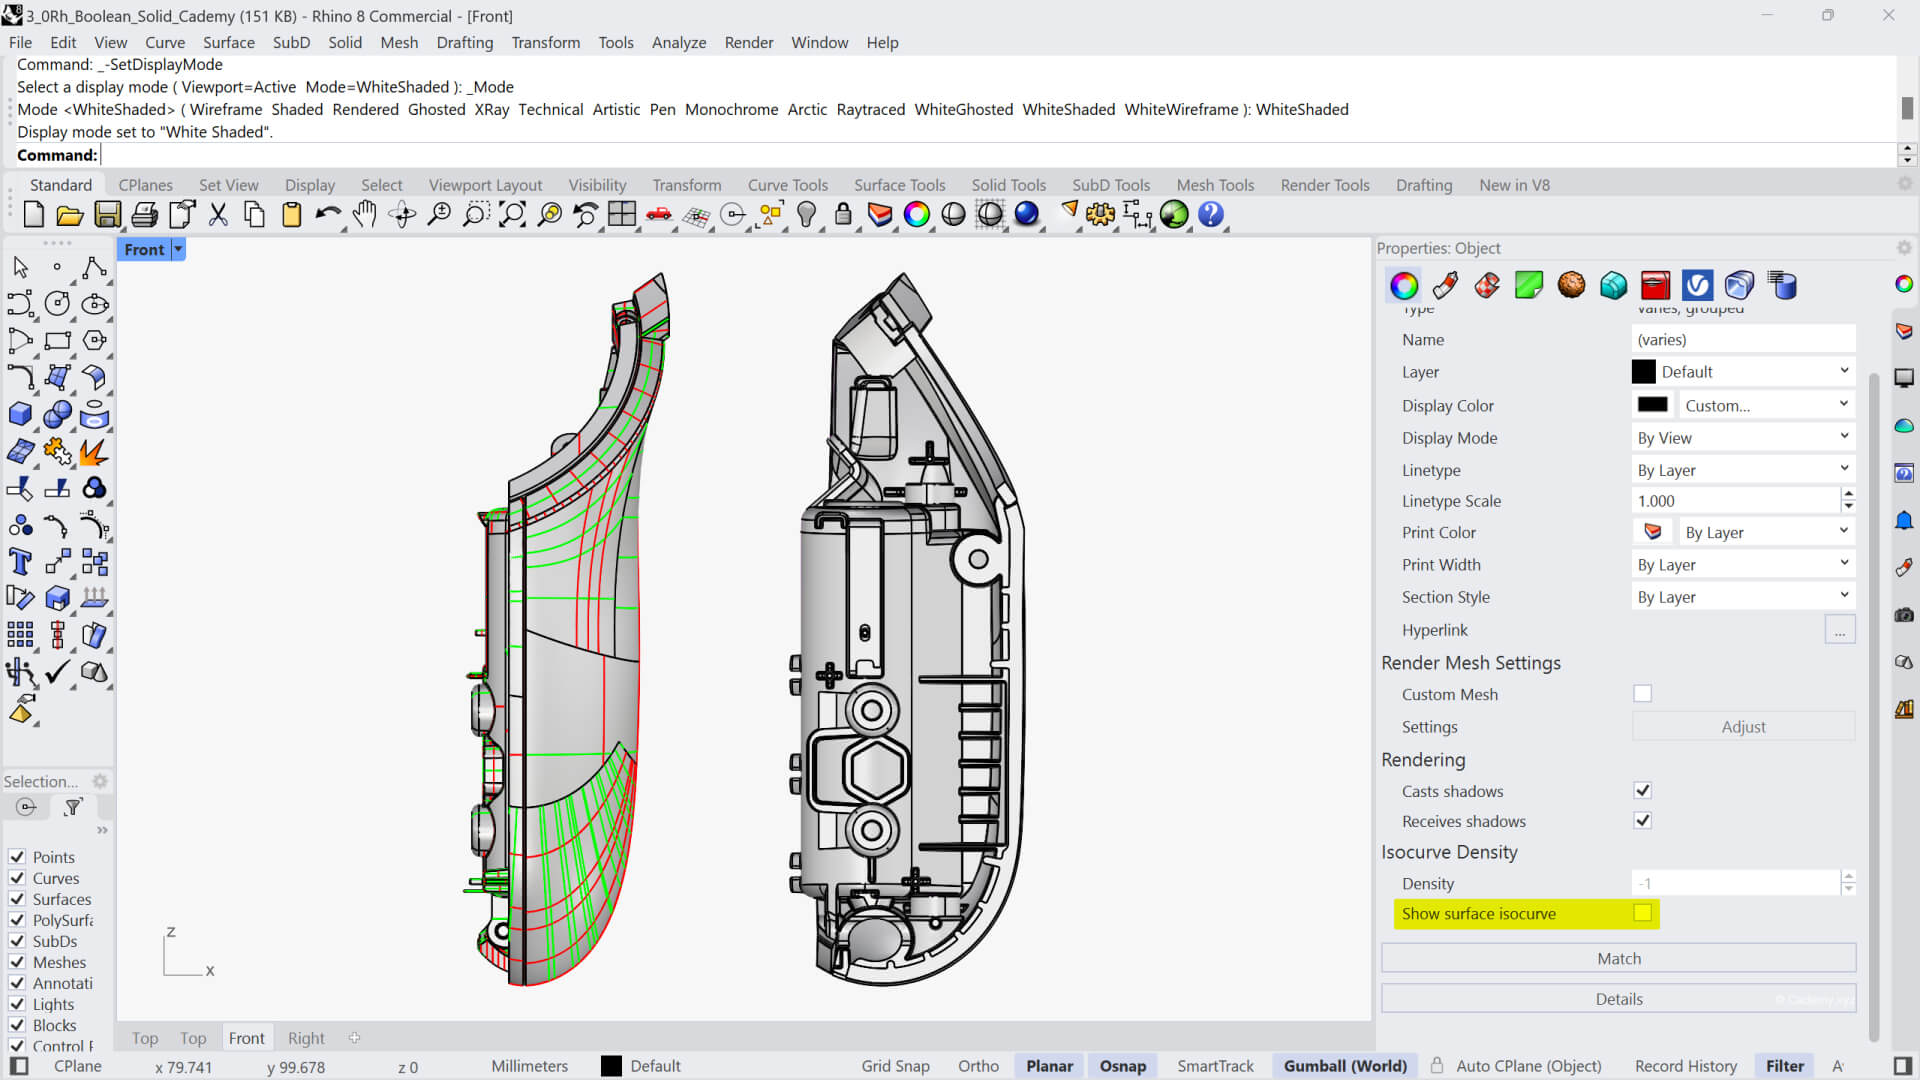Uncheck the Points selection filter

[17, 856]
